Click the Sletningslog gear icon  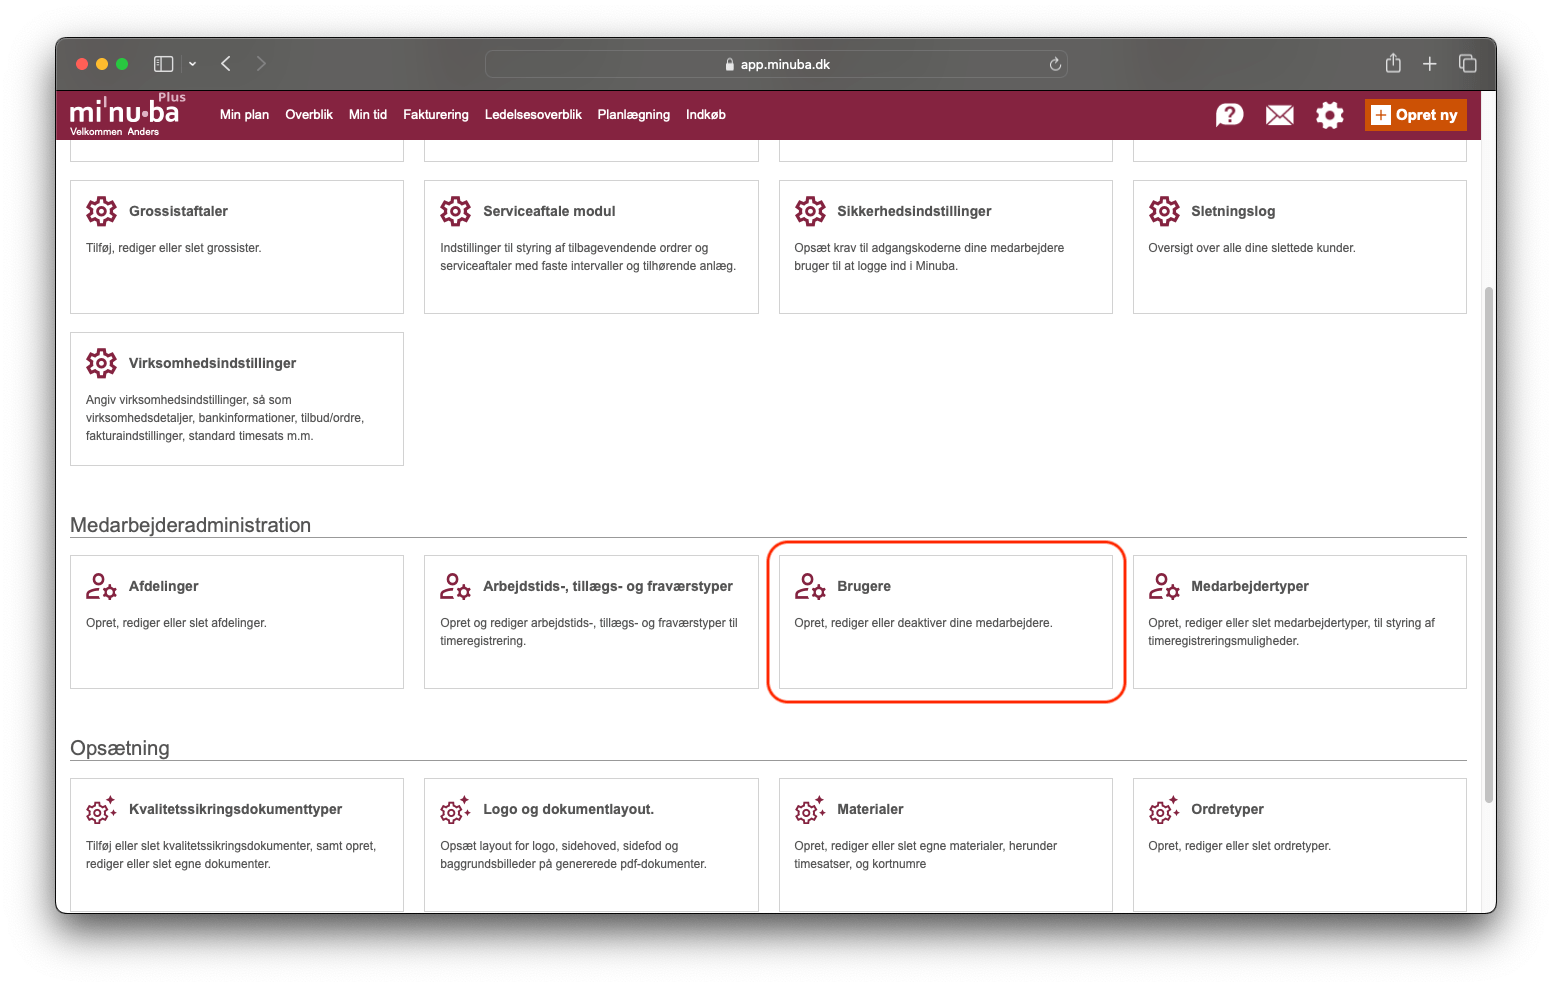coord(1164,211)
